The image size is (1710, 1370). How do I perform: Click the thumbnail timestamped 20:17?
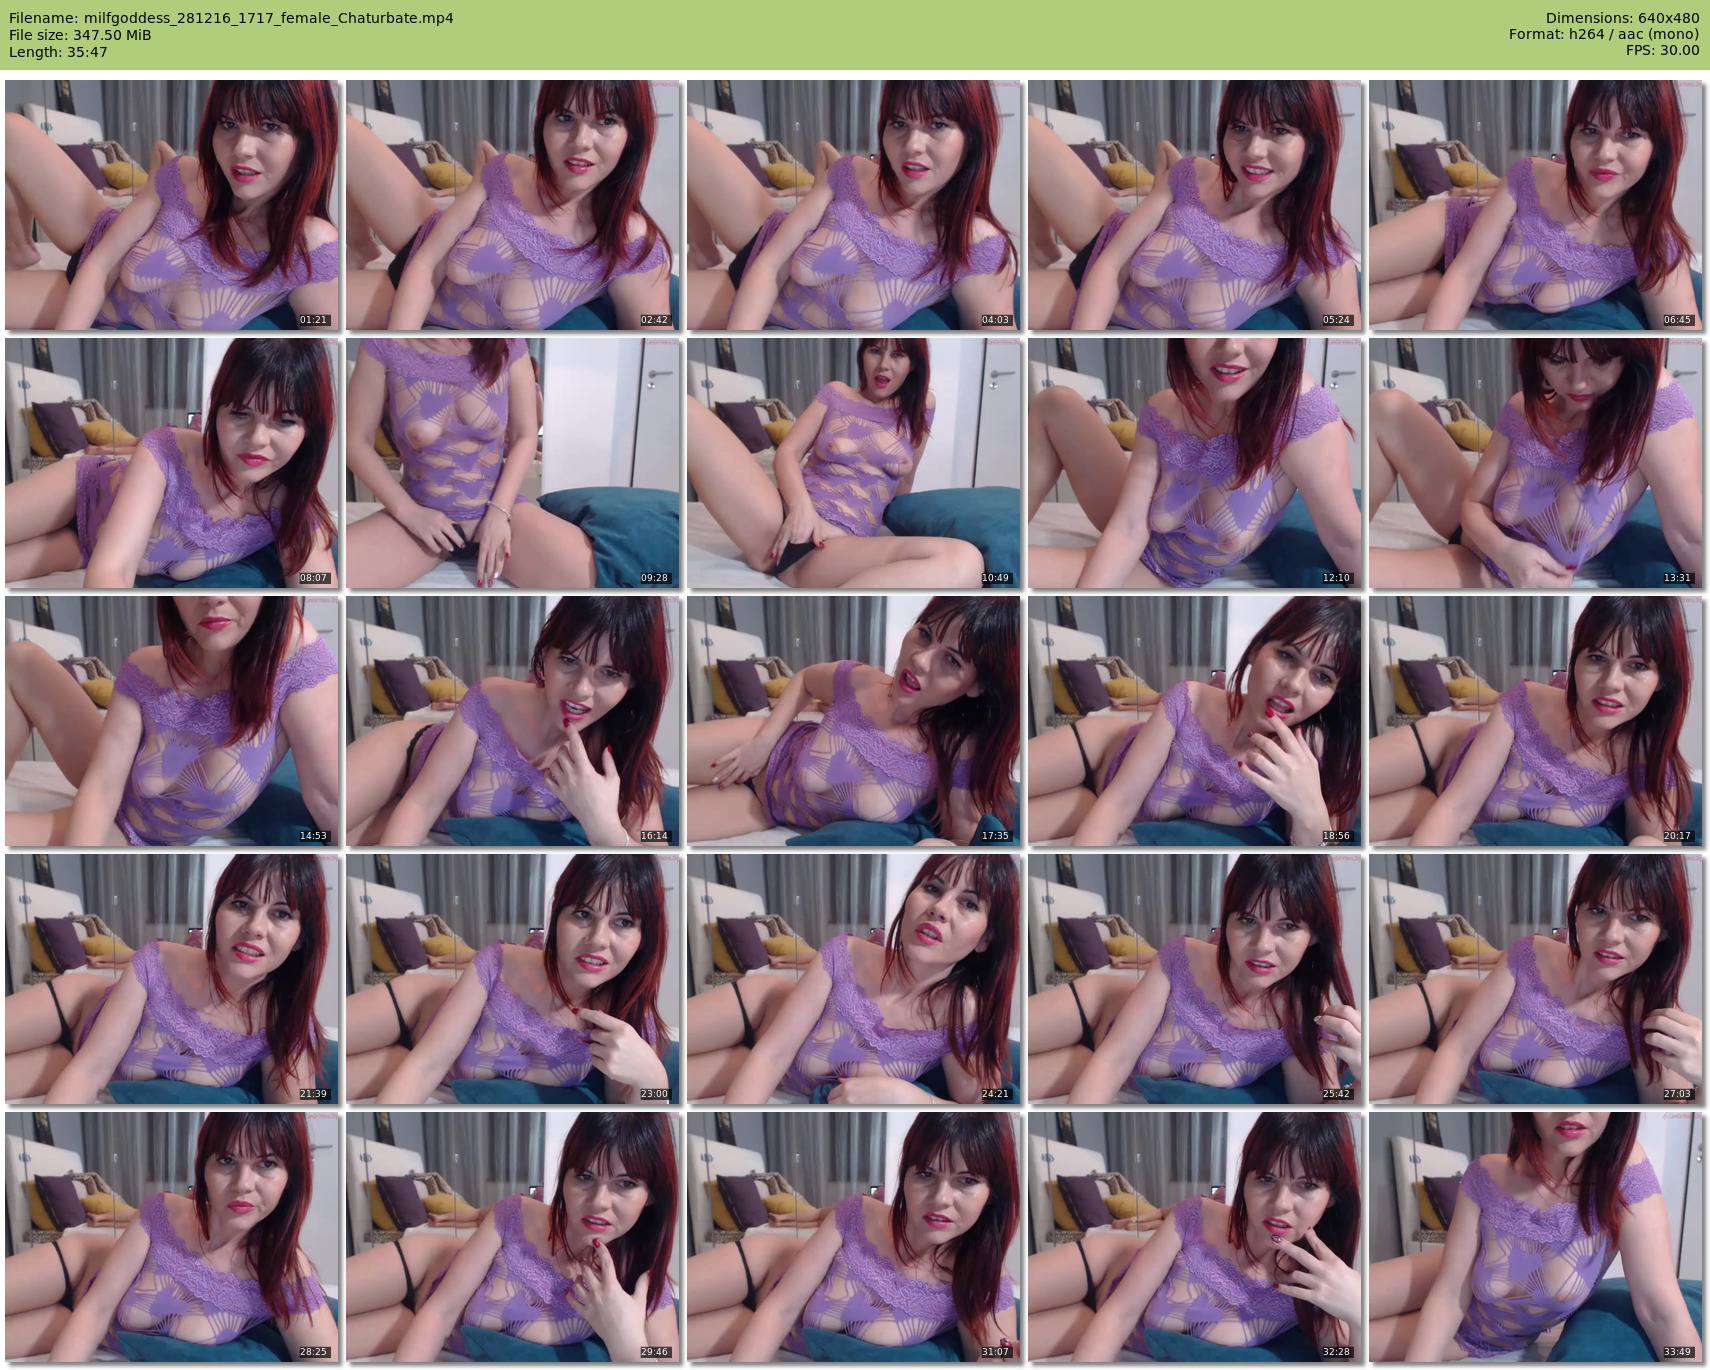1535,721
